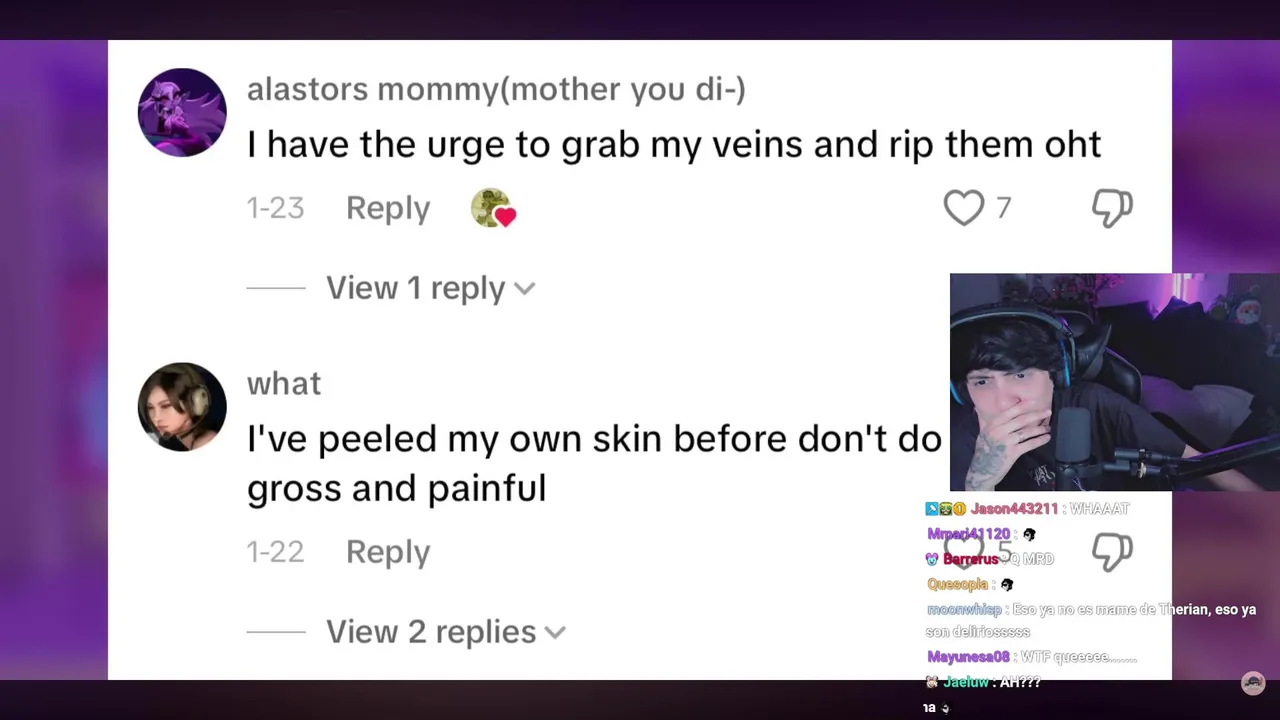Dislike the alastors mommy comment
Screen dimensions: 1280x720
tap(1112, 208)
